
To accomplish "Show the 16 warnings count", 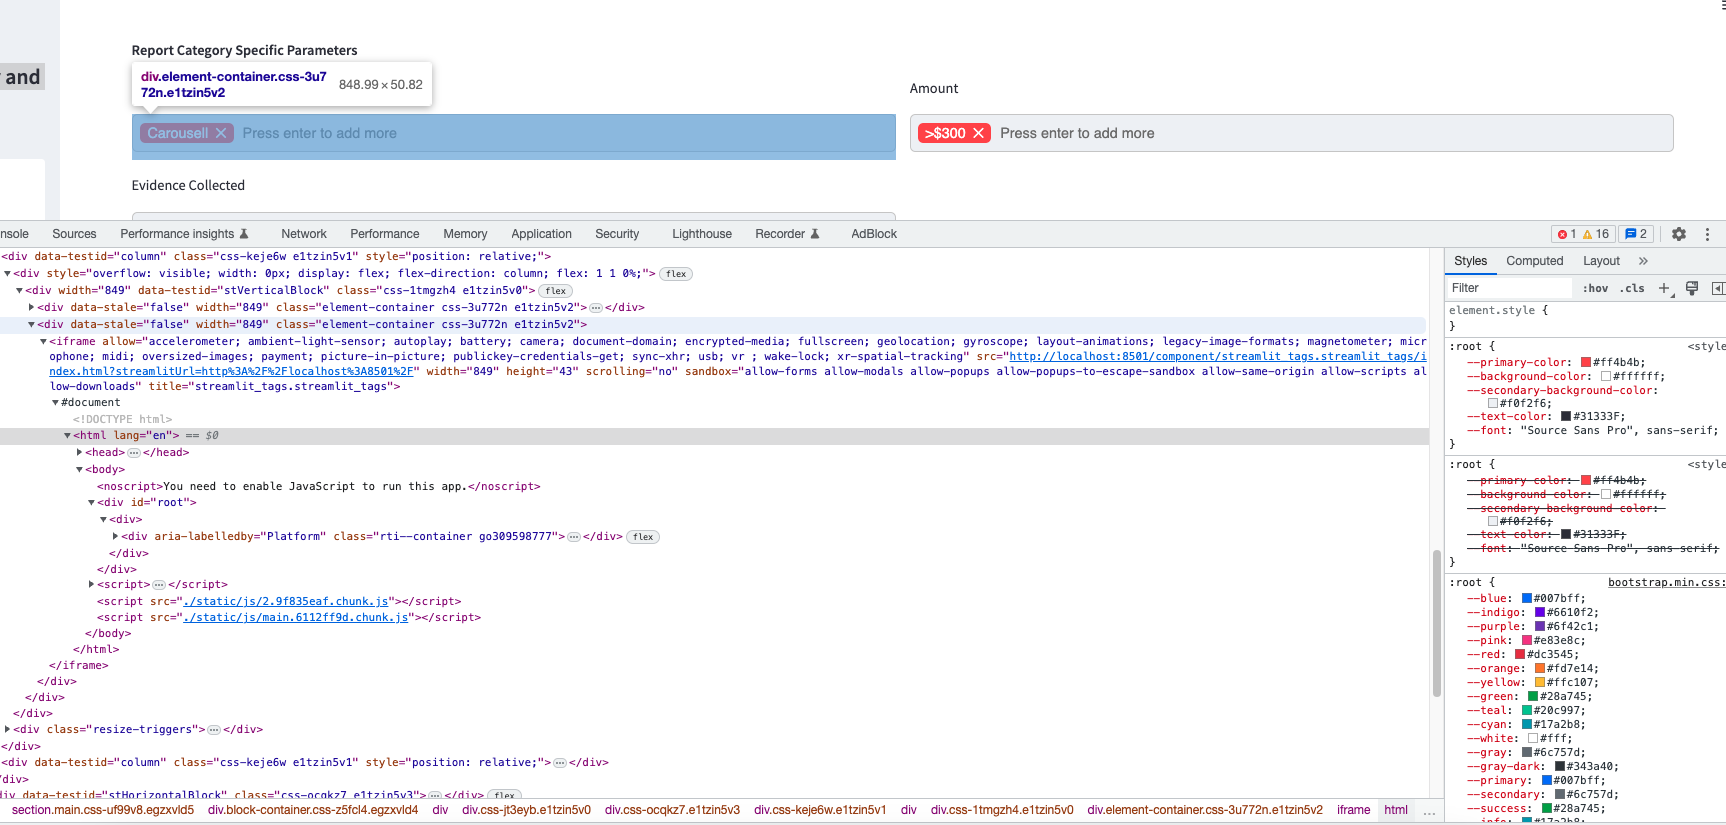I will coord(1596,234).
